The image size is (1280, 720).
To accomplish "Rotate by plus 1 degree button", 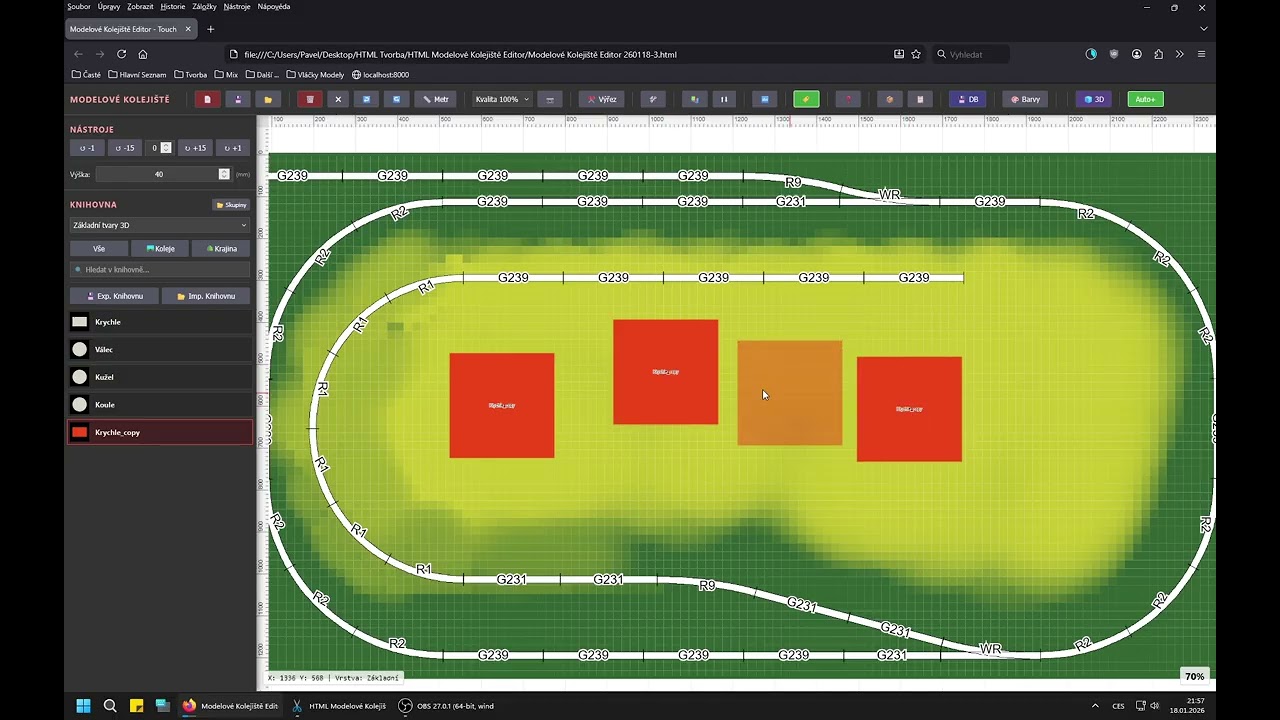I will [232, 148].
